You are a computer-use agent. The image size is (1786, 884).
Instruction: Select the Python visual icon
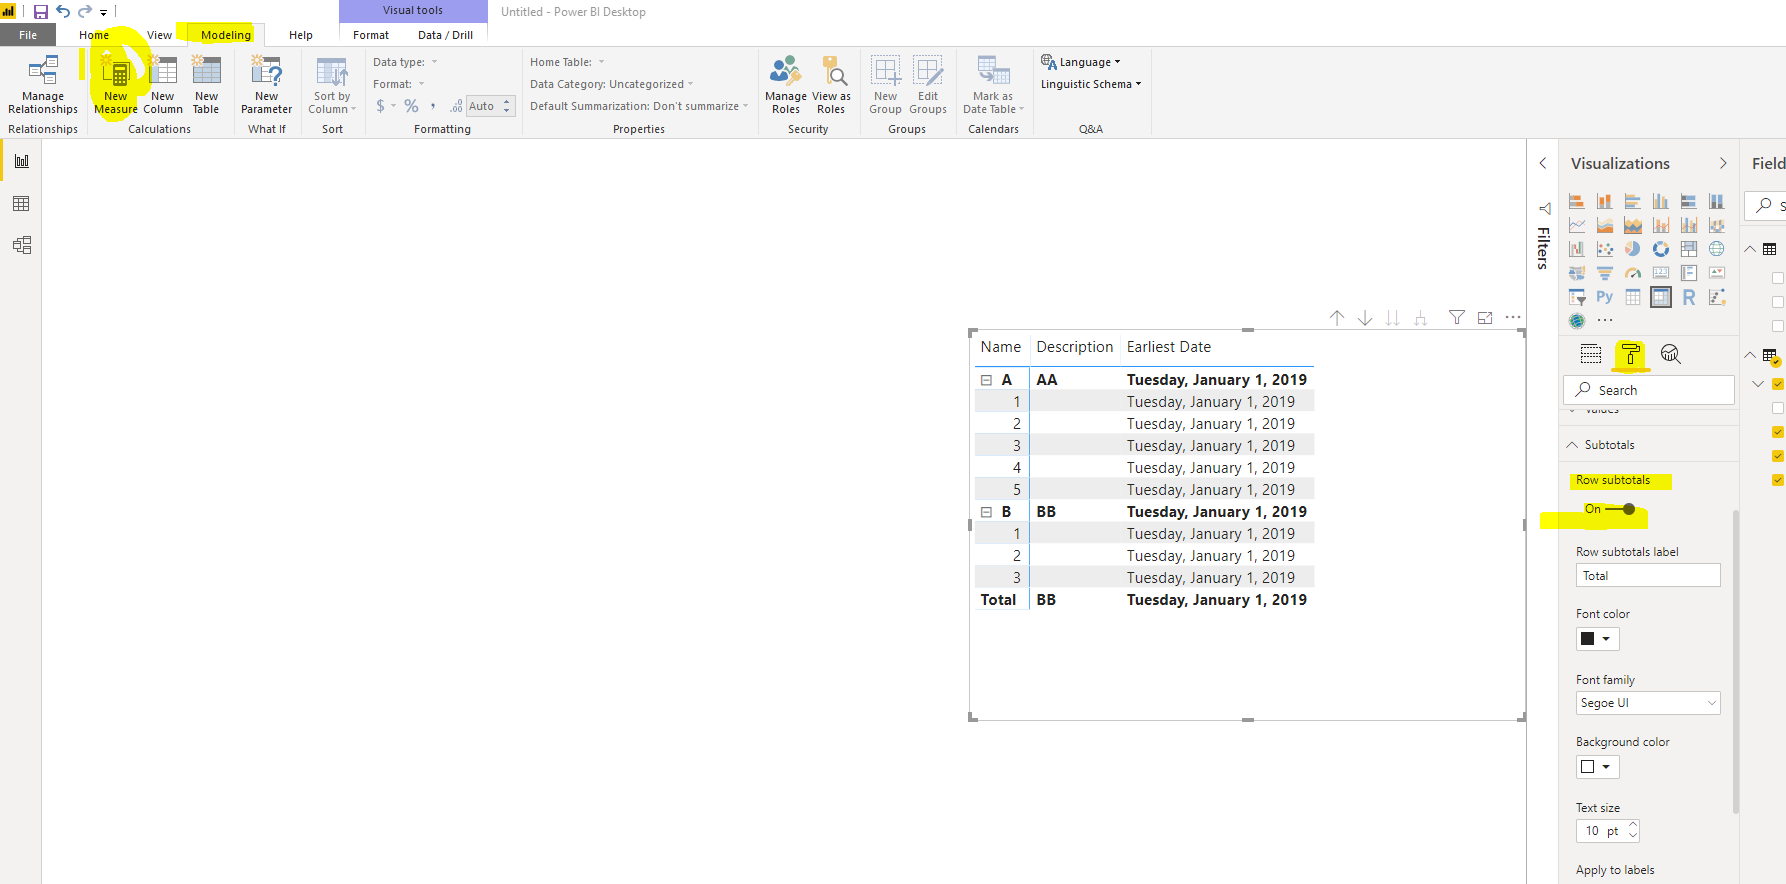tap(1604, 297)
